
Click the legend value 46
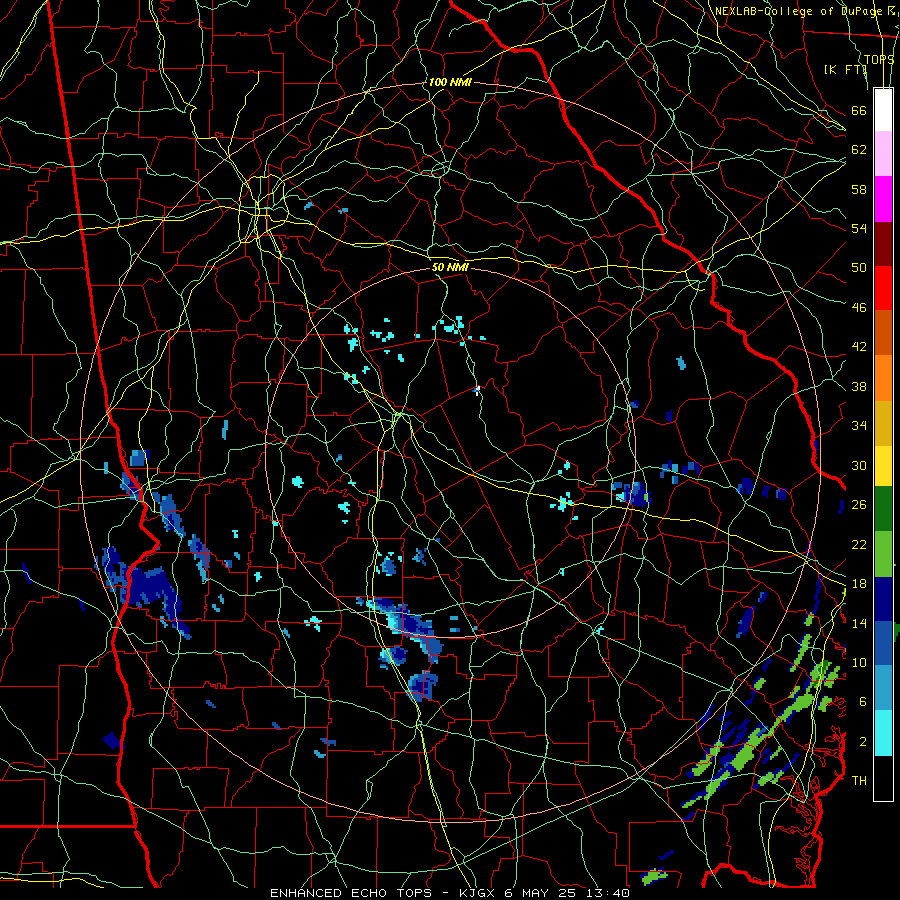[x=859, y=308]
